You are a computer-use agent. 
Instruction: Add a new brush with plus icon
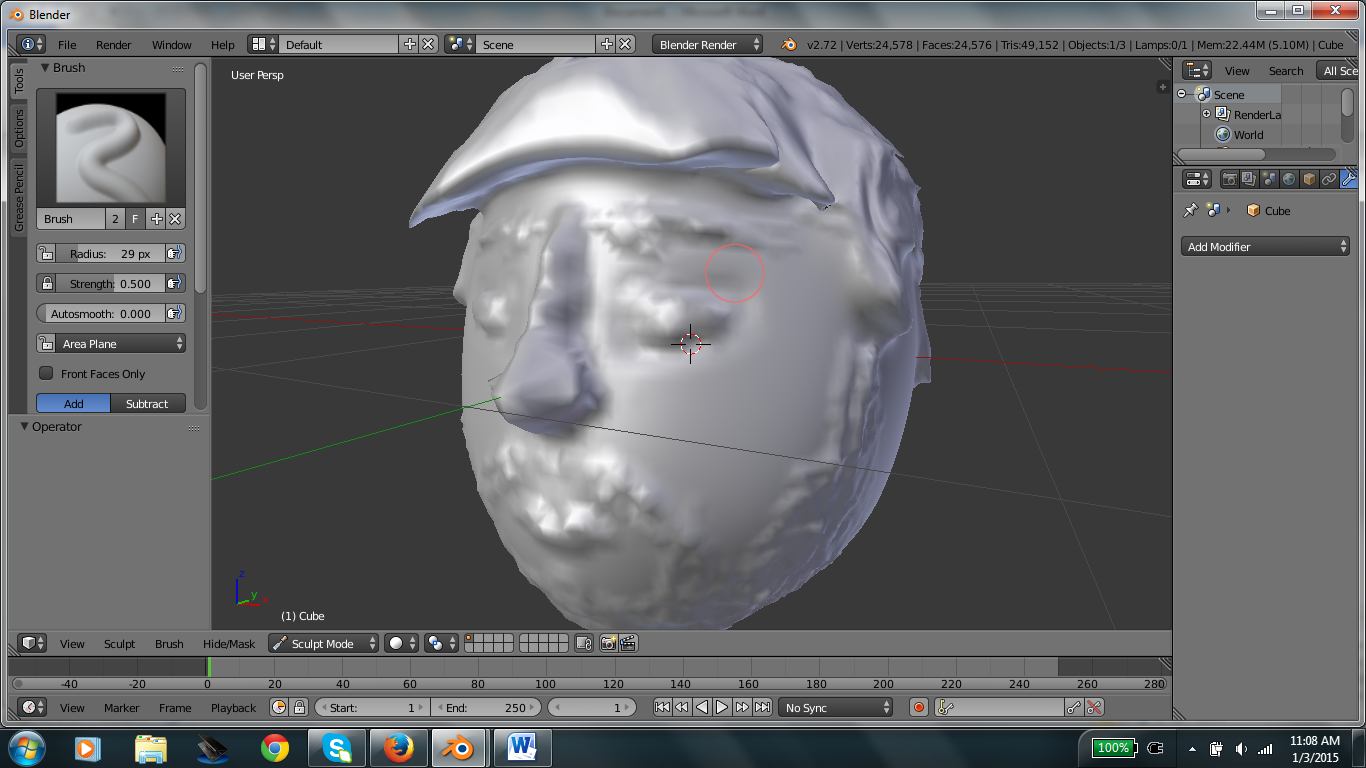pos(156,219)
